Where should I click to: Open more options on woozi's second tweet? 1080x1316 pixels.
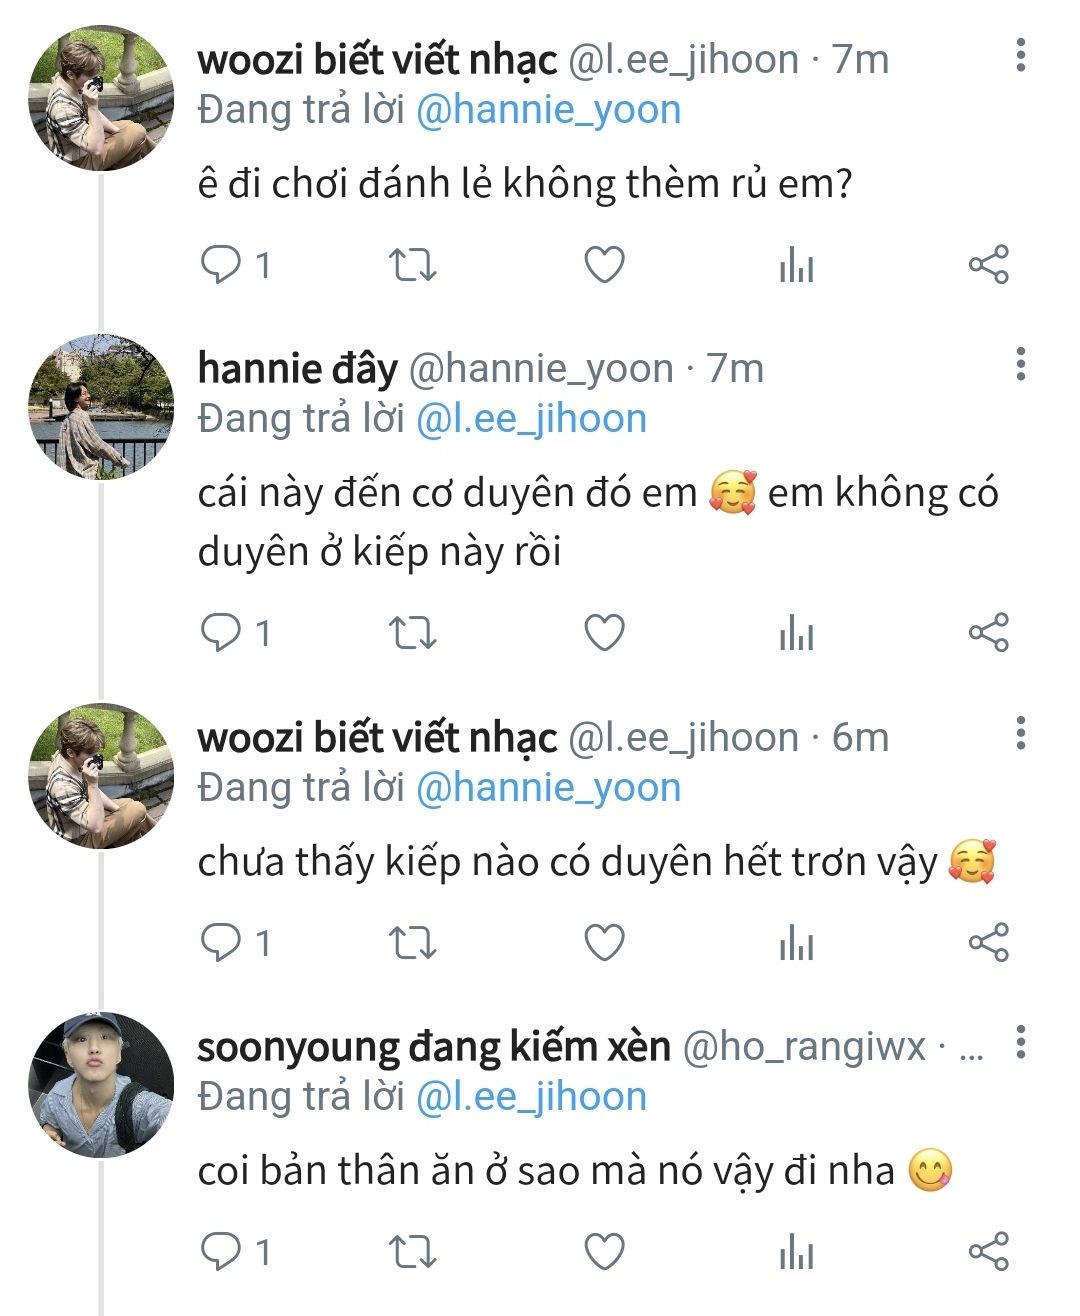(1020, 734)
